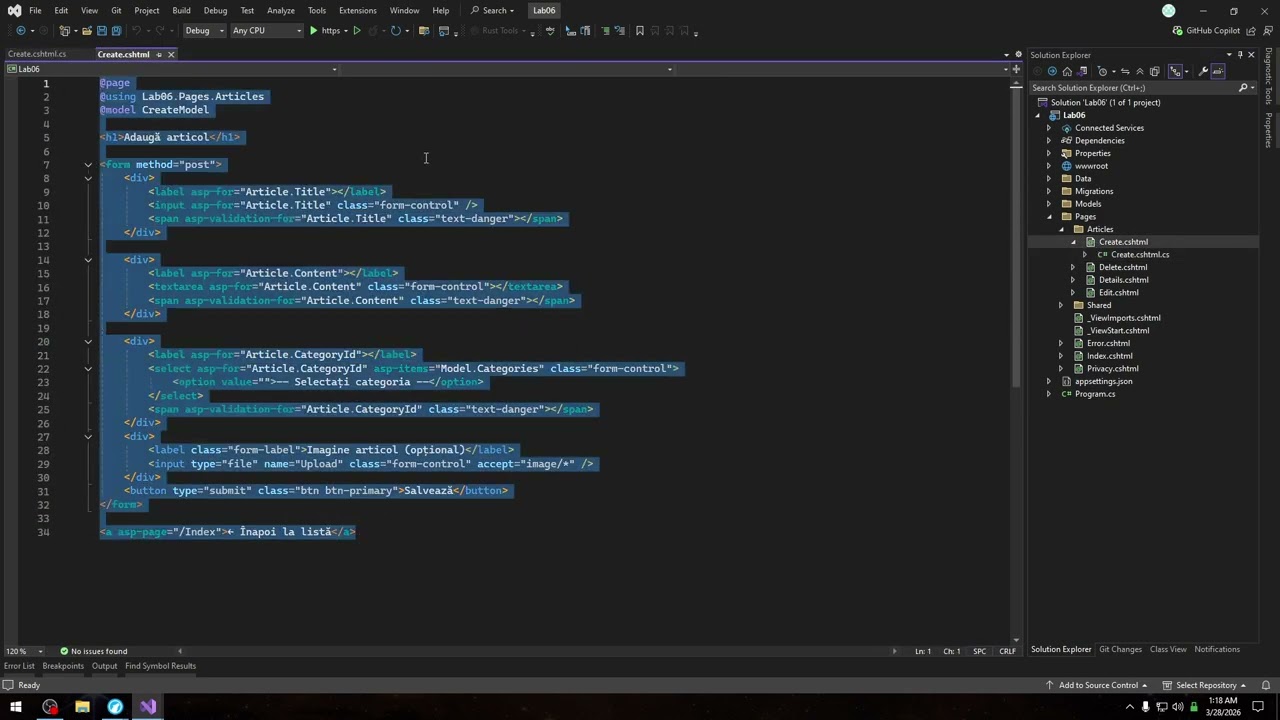Screen dimensions: 1280x720
Task: Open Any CPU platform dropdown
Action: coord(266,31)
